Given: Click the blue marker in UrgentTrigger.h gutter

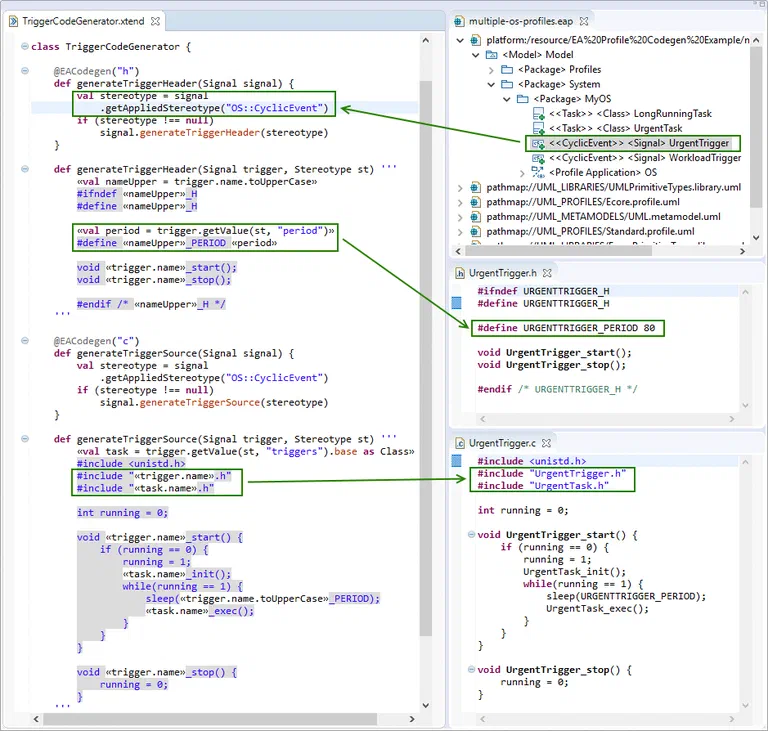Looking at the screenshot, I should pyautogui.click(x=456, y=303).
